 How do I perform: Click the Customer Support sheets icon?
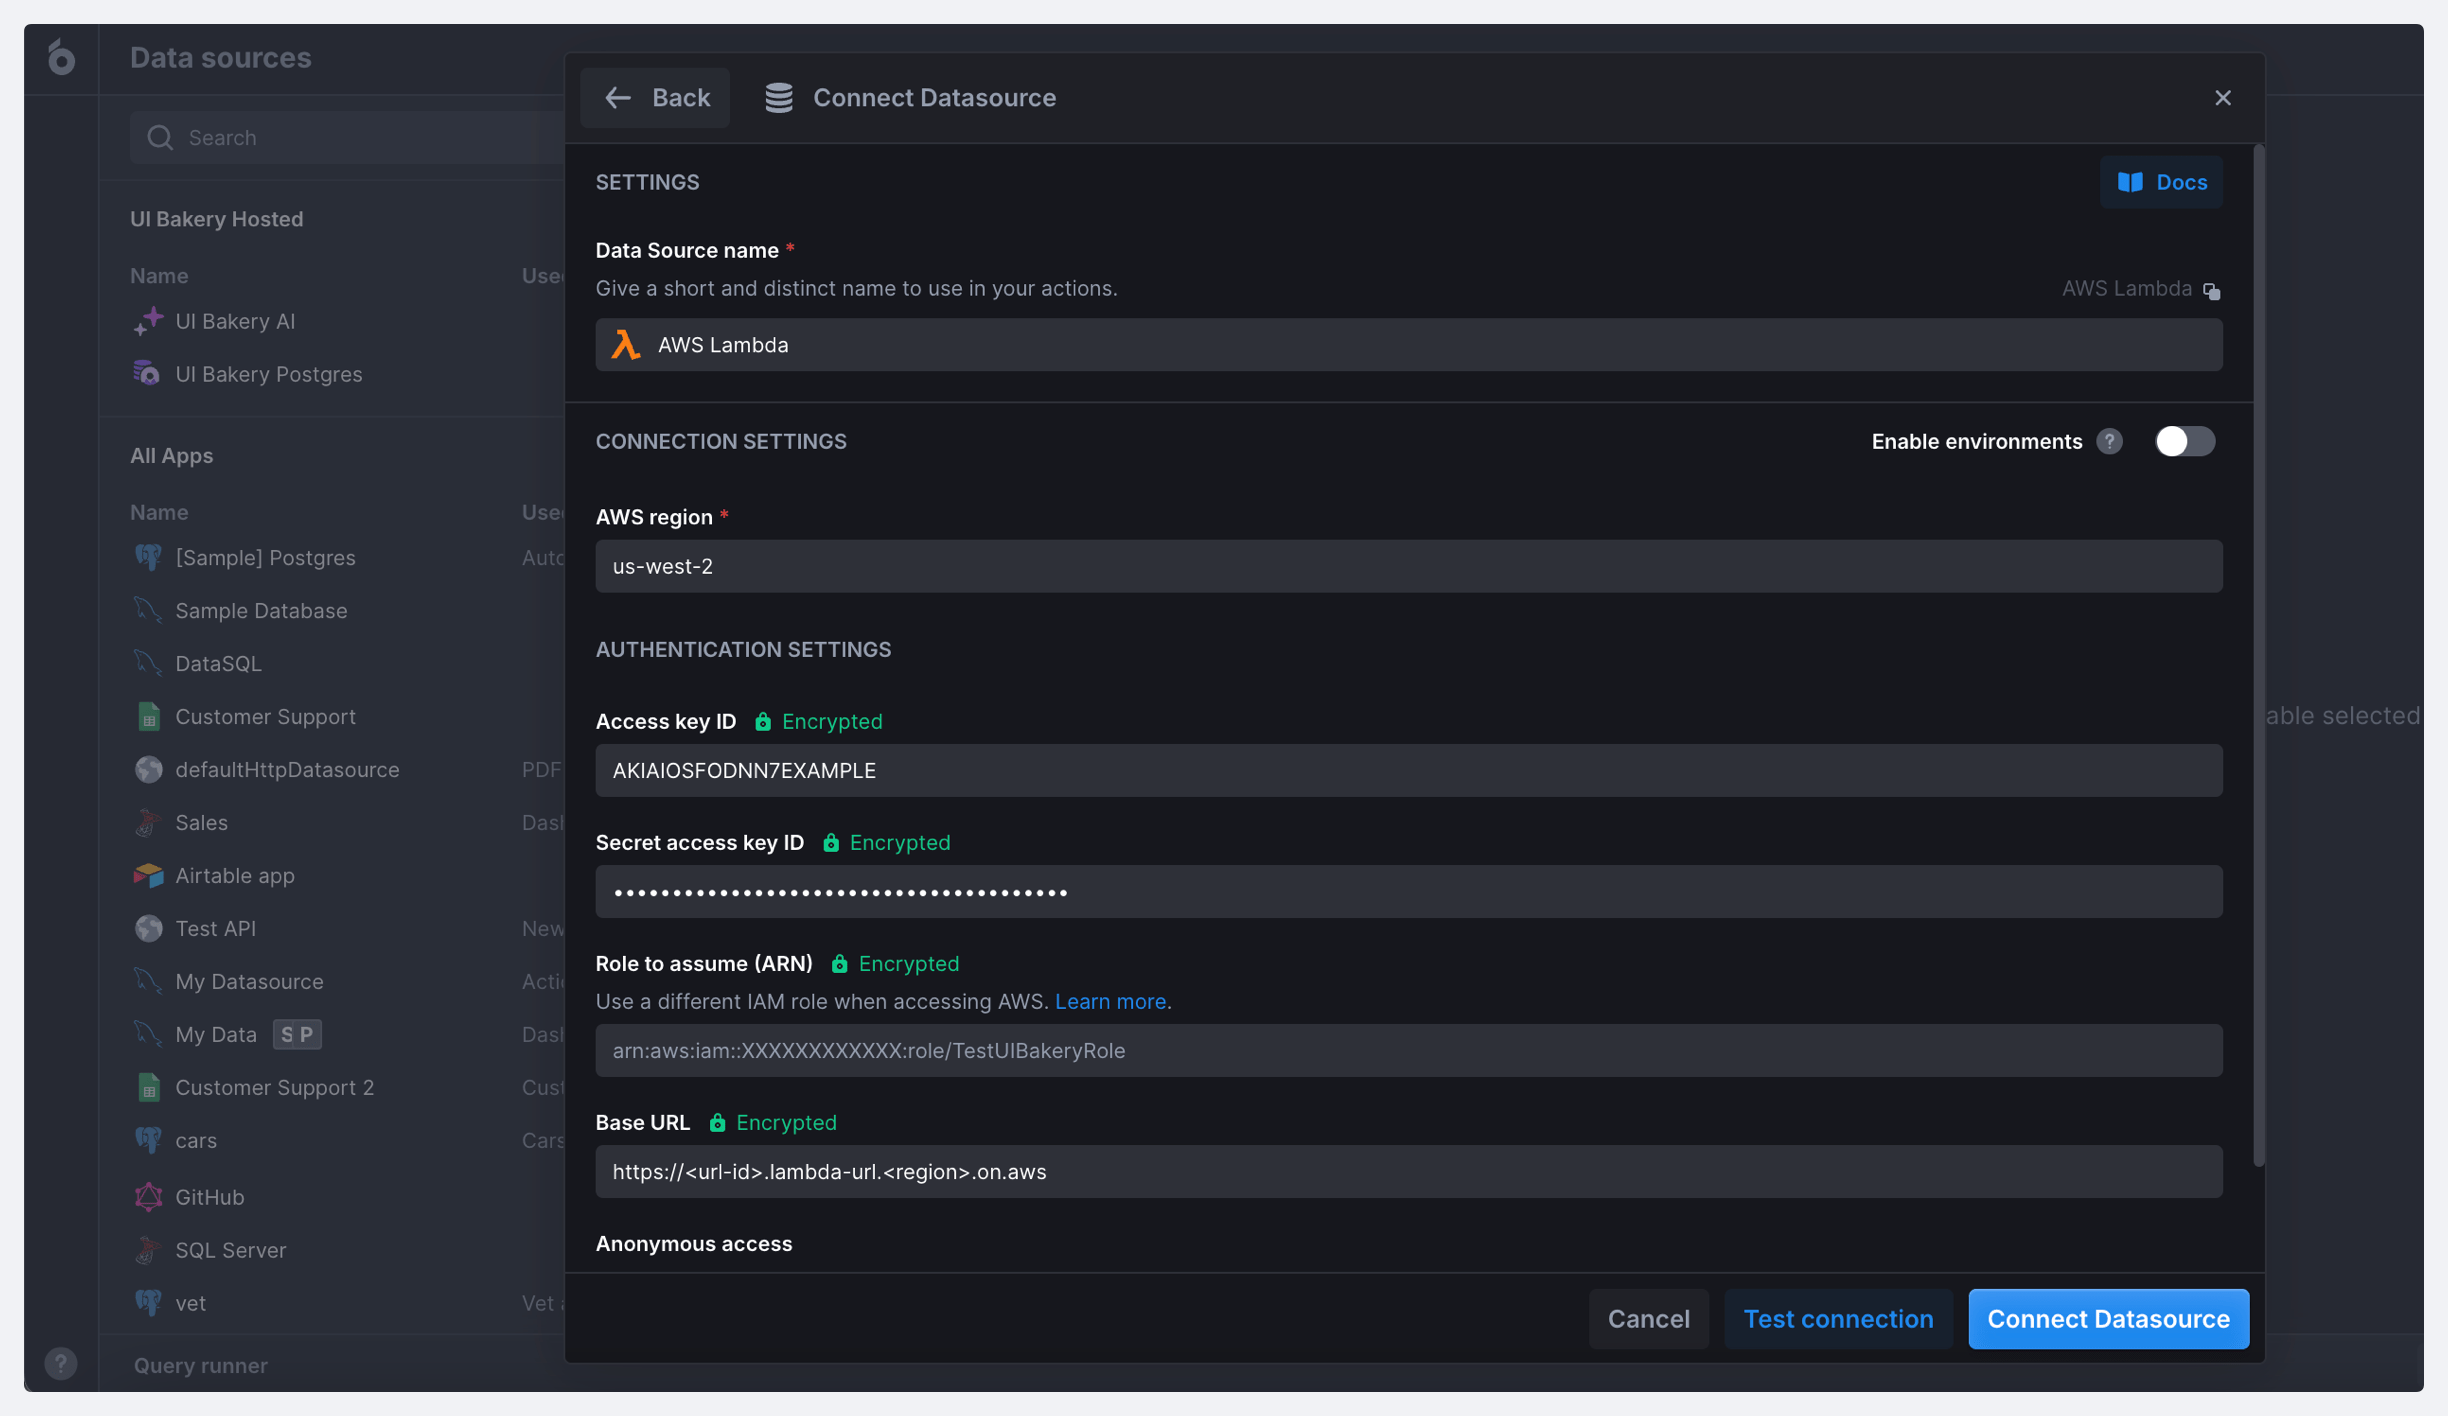(x=148, y=717)
